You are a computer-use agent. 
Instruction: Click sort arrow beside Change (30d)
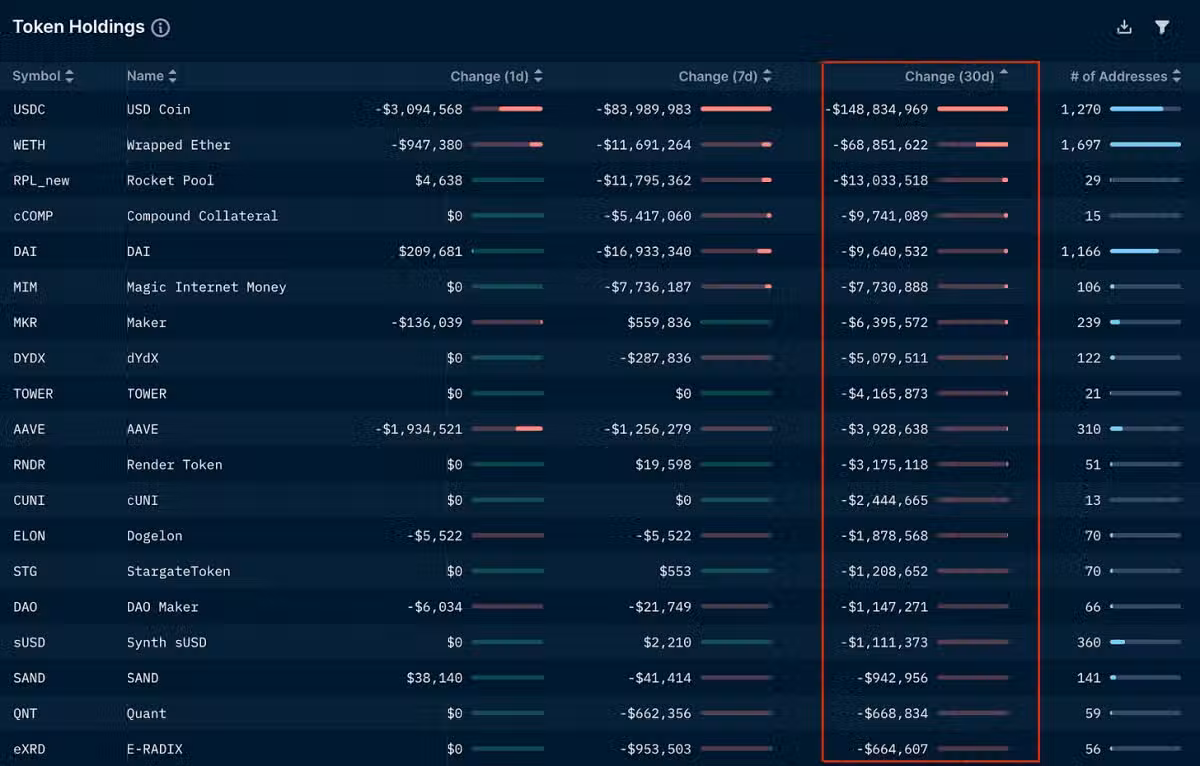pyautogui.click(x=1004, y=75)
